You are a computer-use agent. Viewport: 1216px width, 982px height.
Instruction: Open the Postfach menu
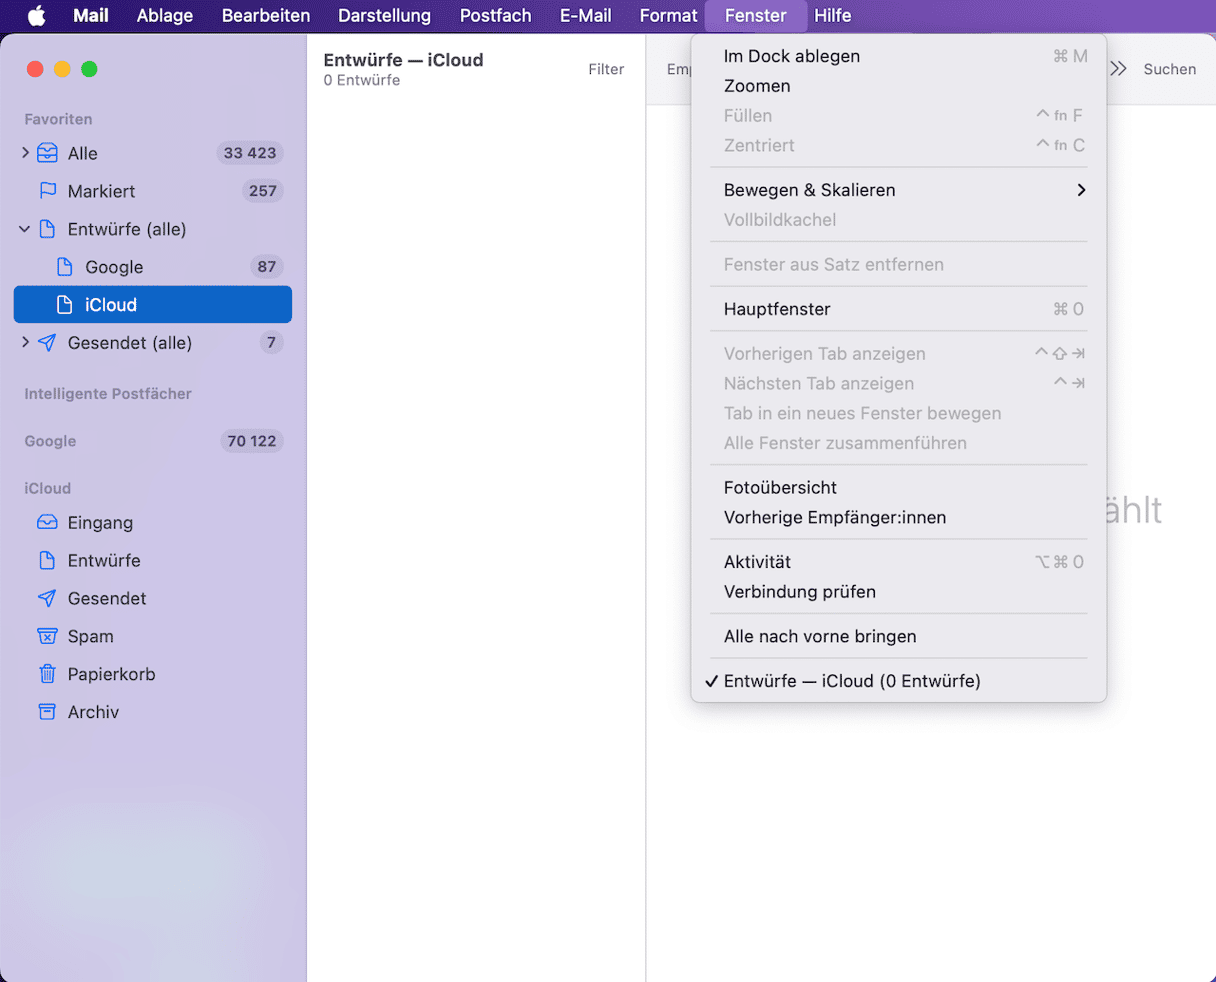coord(495,15)
